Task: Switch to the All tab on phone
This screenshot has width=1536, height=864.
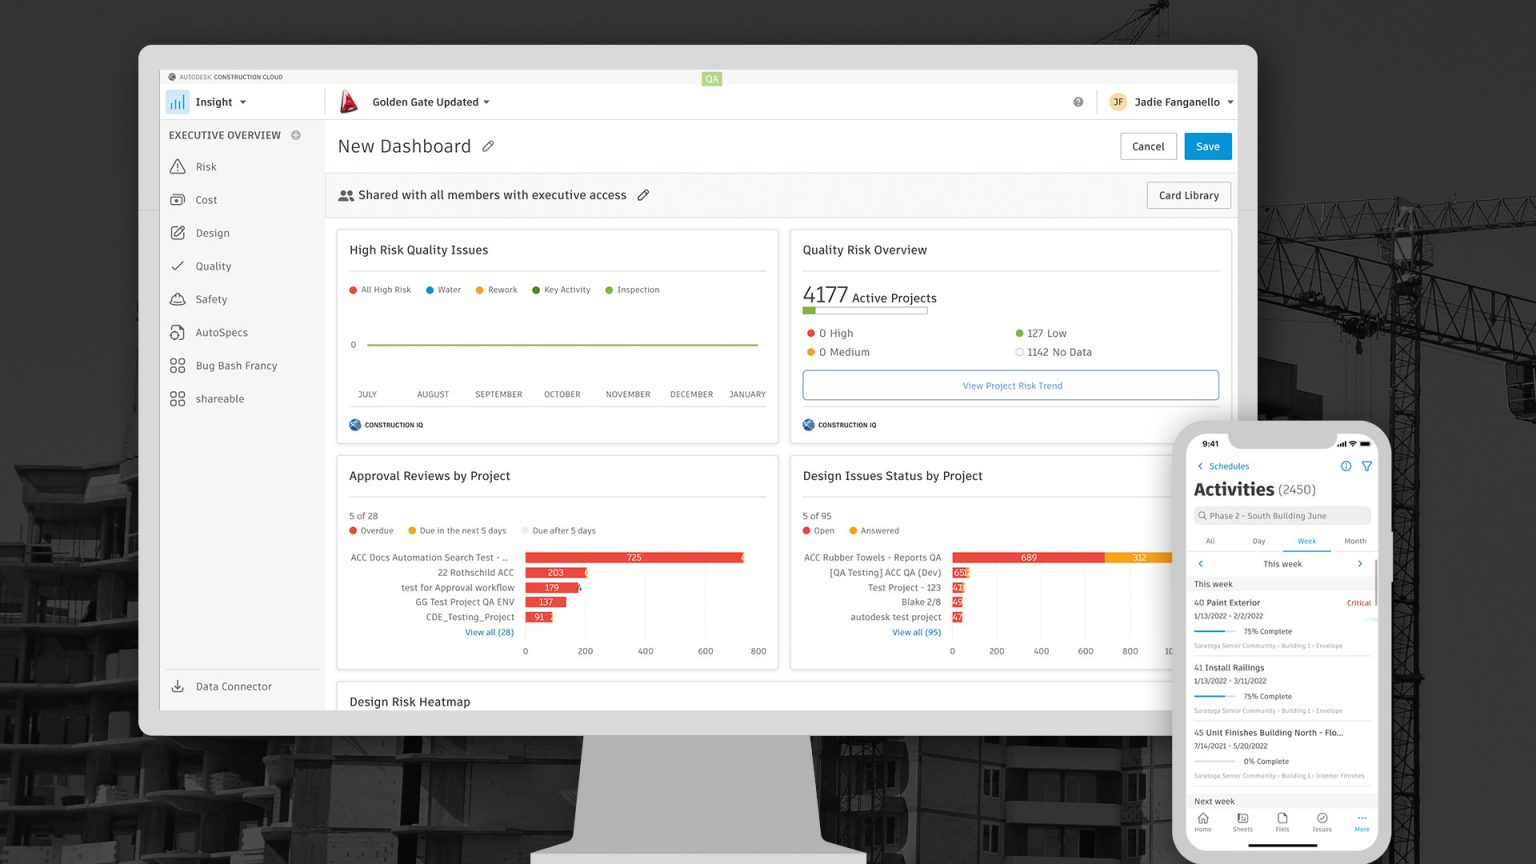Action: click(x=1210, y=541)
